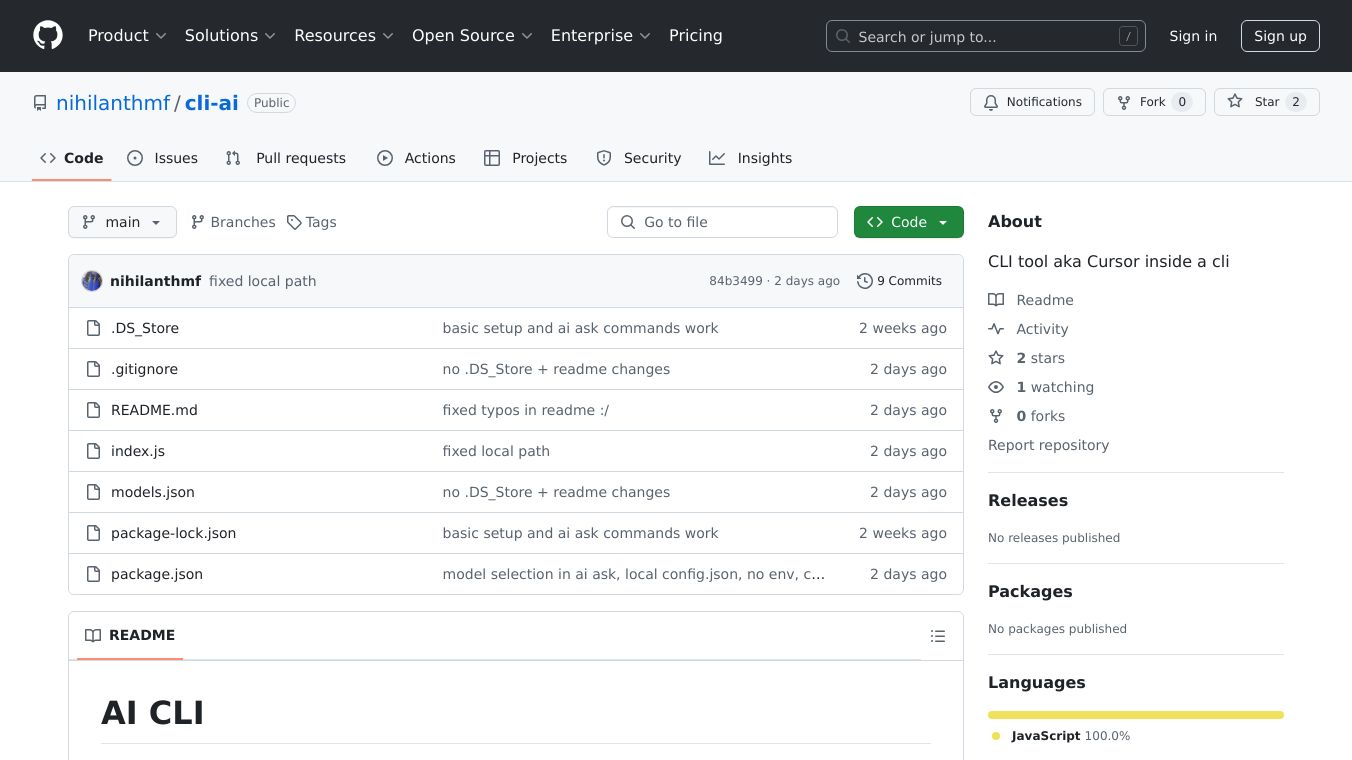Fork the repository using Fork button

tap(1153, 102)
